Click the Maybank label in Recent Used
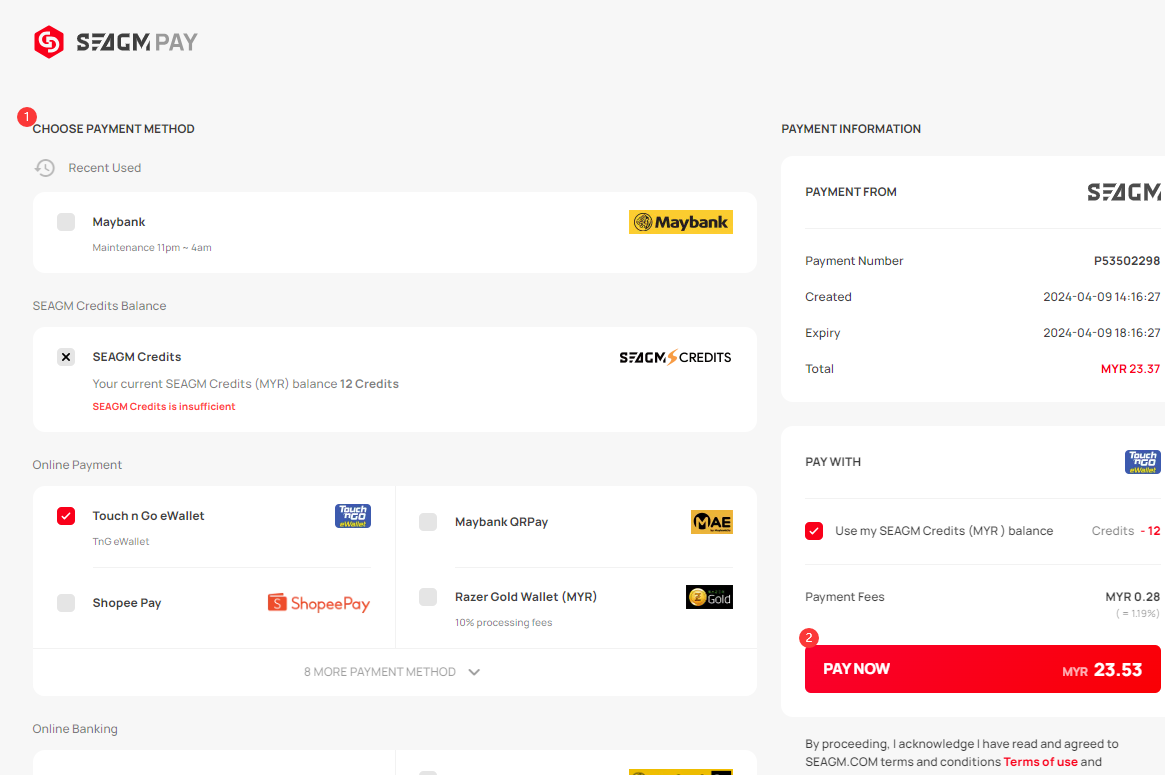1165x775 pixels. (119, 222)
